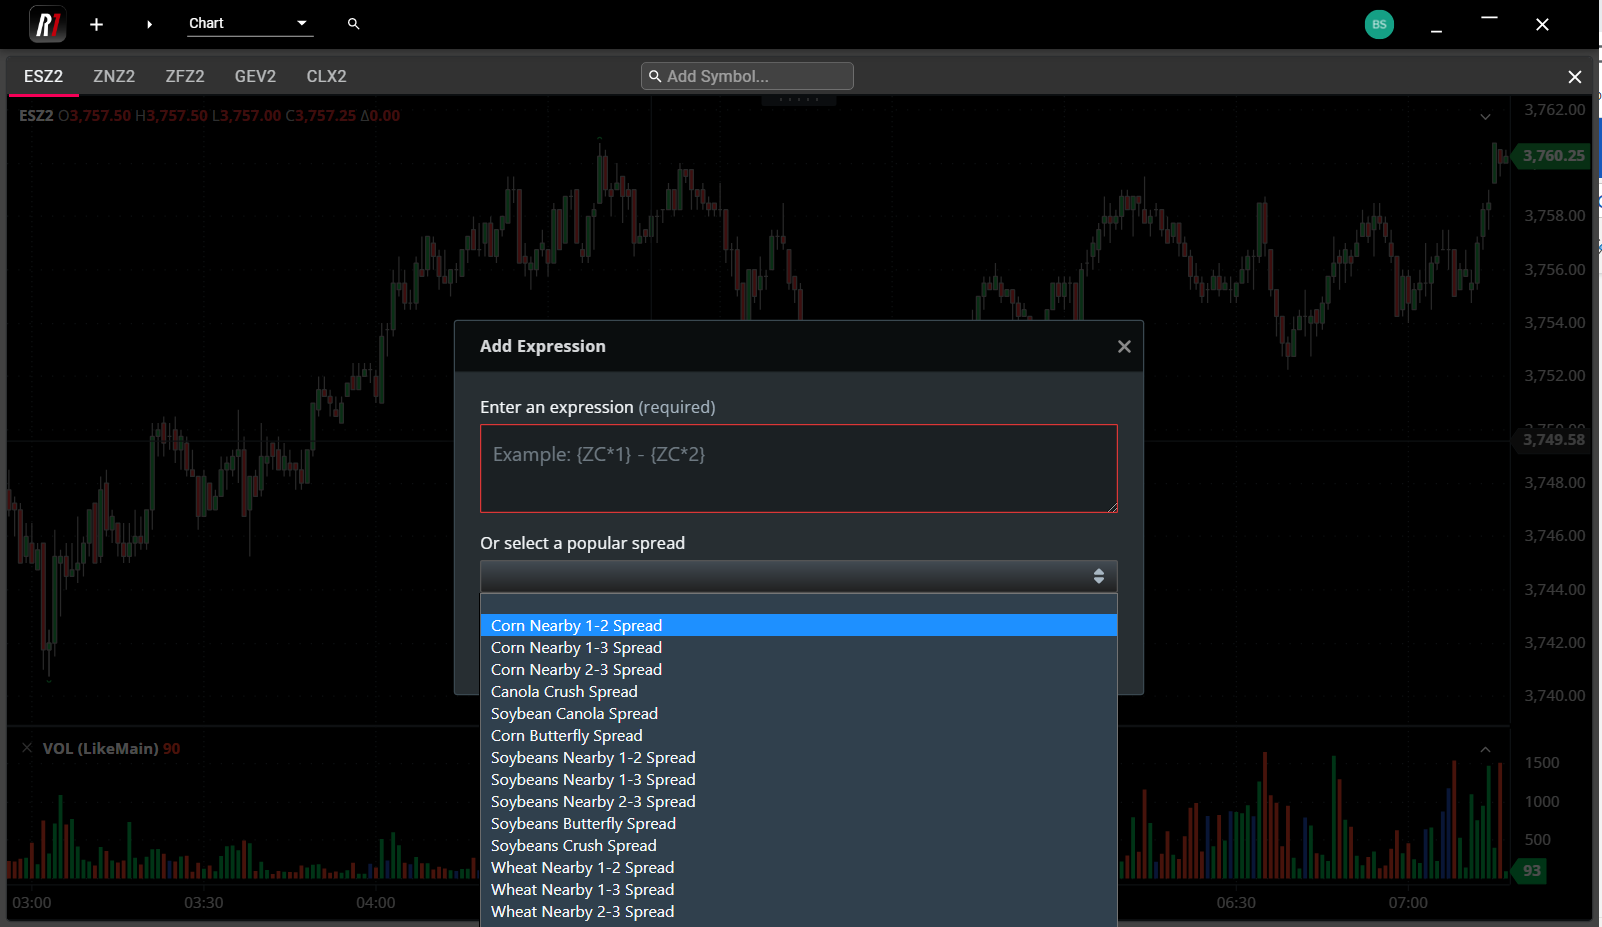The image size is (1602, 927).
Task: Choose Soybeans Crush Spread from list
Action: tap(573, 845)
